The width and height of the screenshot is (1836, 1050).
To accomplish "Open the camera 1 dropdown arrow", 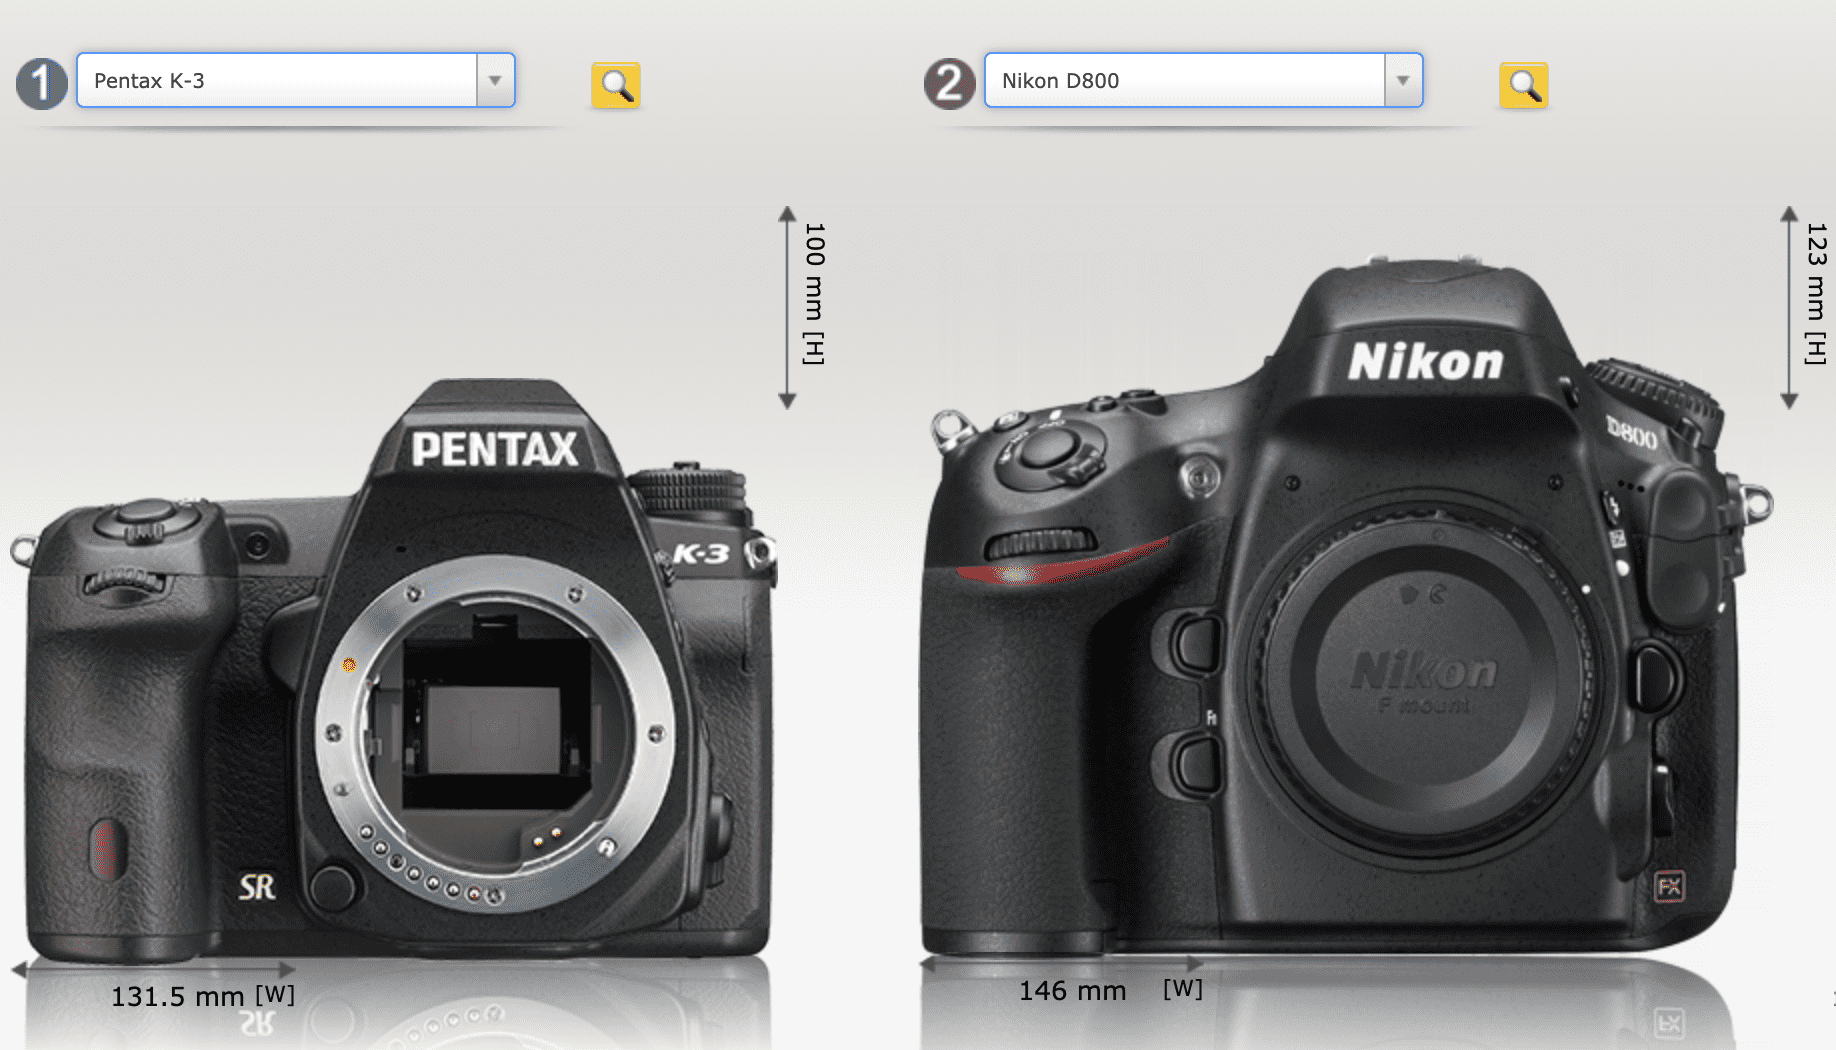I will 495,80.
